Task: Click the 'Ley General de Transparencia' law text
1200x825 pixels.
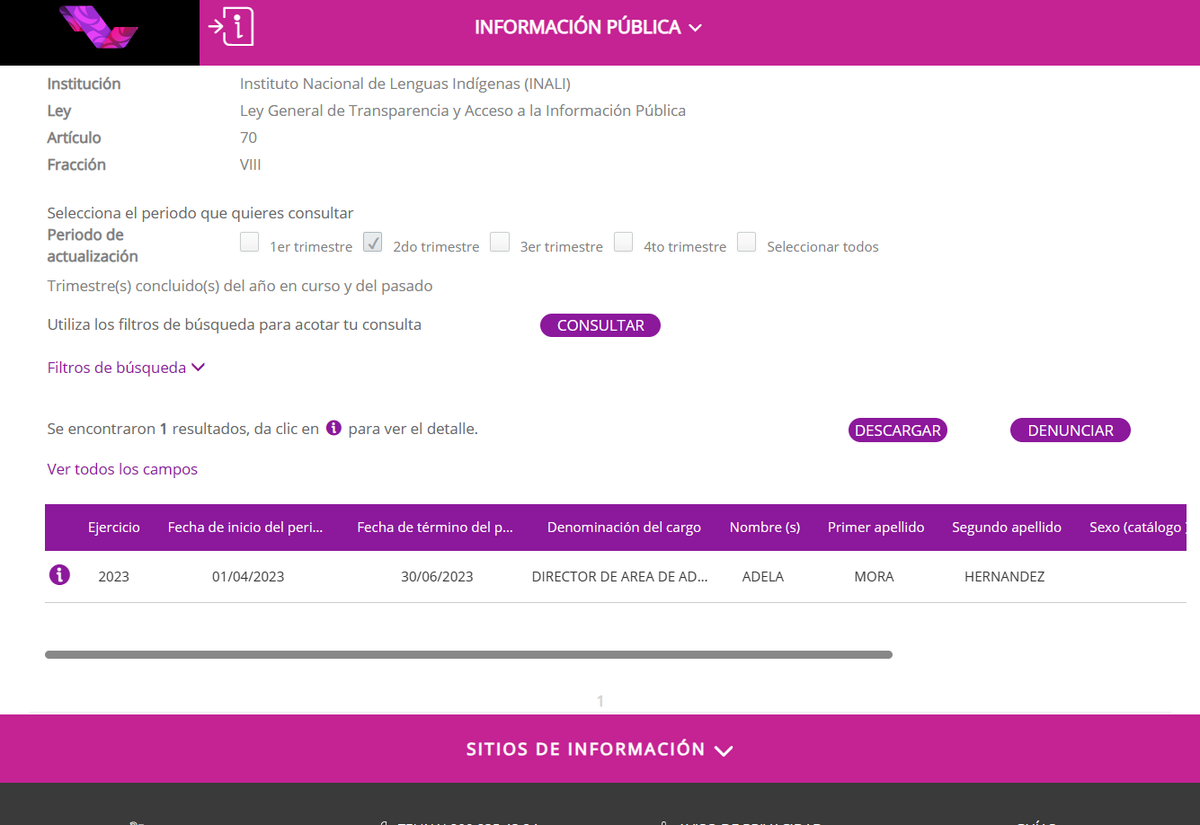Action: coord(463,111)
